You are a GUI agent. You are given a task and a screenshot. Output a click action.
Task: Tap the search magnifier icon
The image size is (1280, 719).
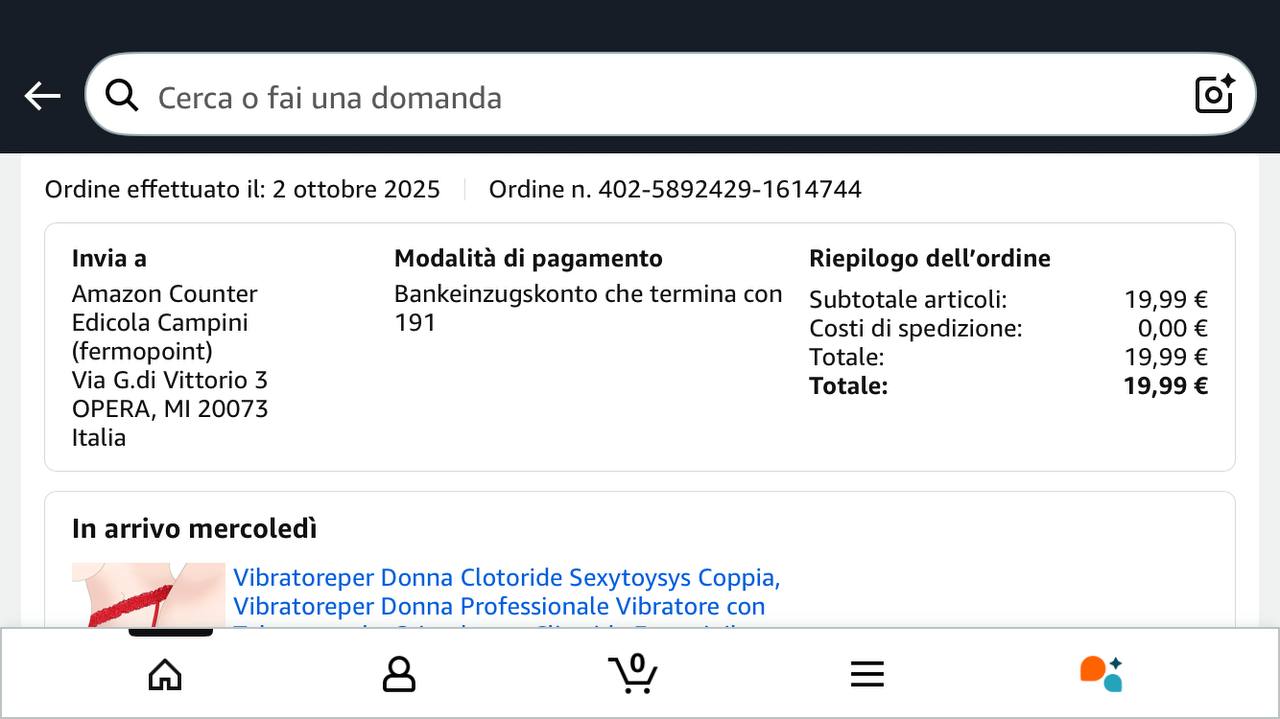point(122,95)
